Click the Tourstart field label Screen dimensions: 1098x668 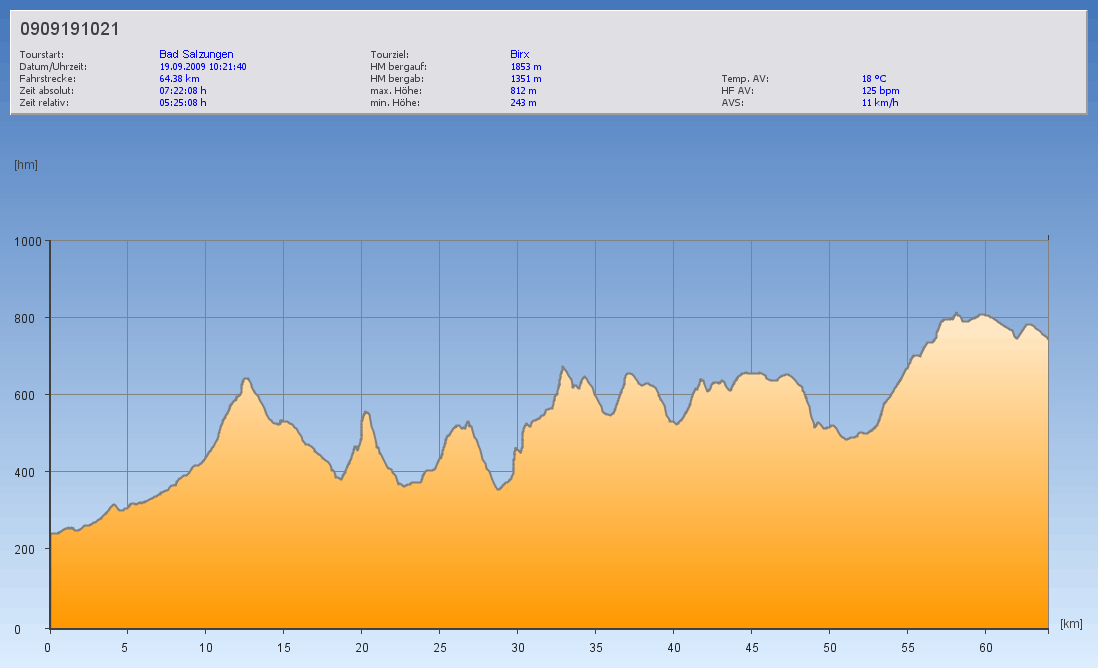click(x=42, y=54)
